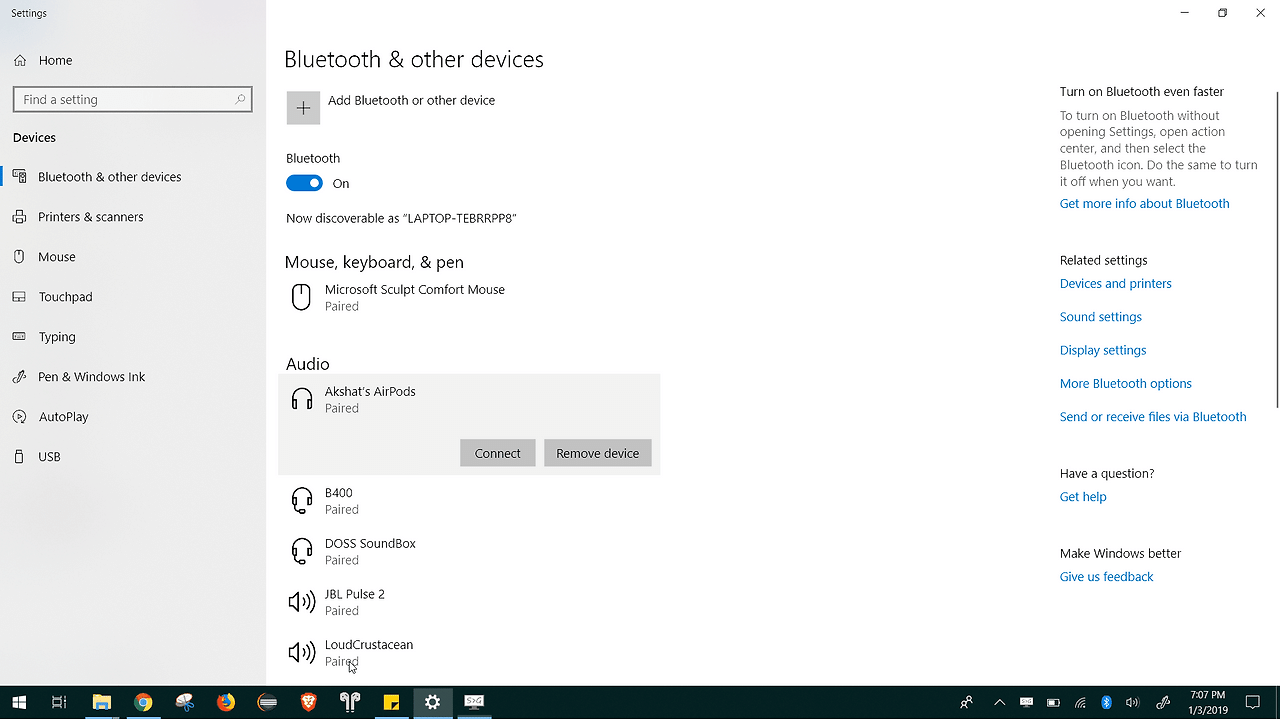Click Send or receive files via Bluetooth
The image size is (1280, 719).
pyautogui.click(x=1152, y=417)
